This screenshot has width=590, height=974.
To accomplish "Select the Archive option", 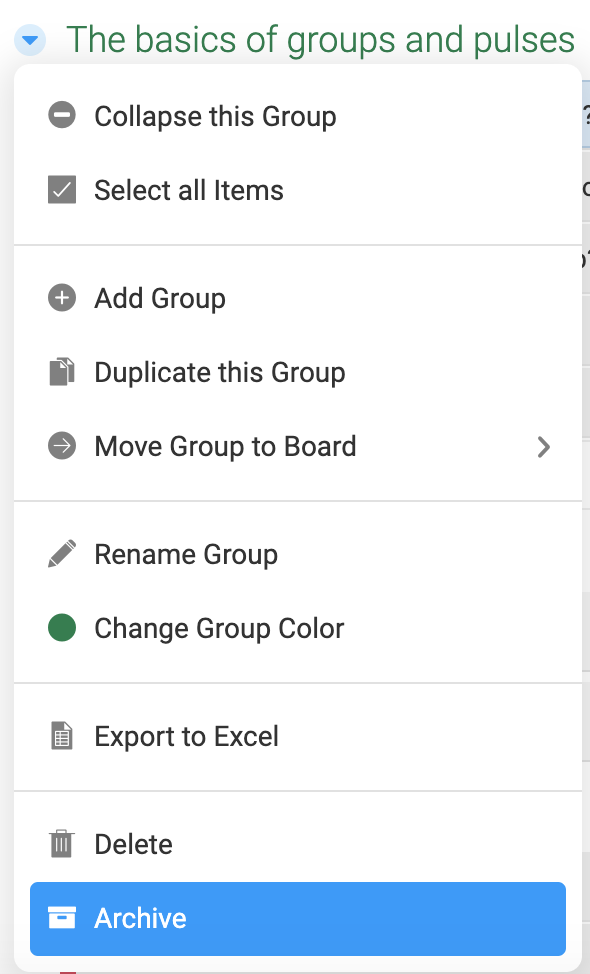I will pos(298,919).
